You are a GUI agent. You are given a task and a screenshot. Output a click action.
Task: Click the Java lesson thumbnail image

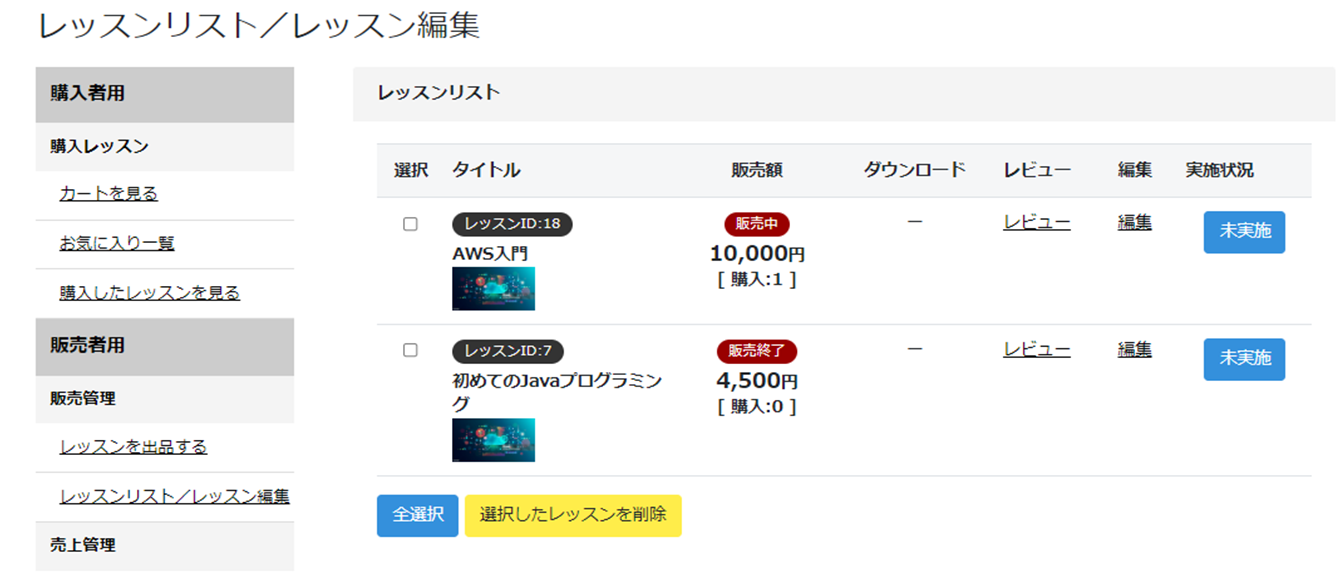(x=493, y=440)
